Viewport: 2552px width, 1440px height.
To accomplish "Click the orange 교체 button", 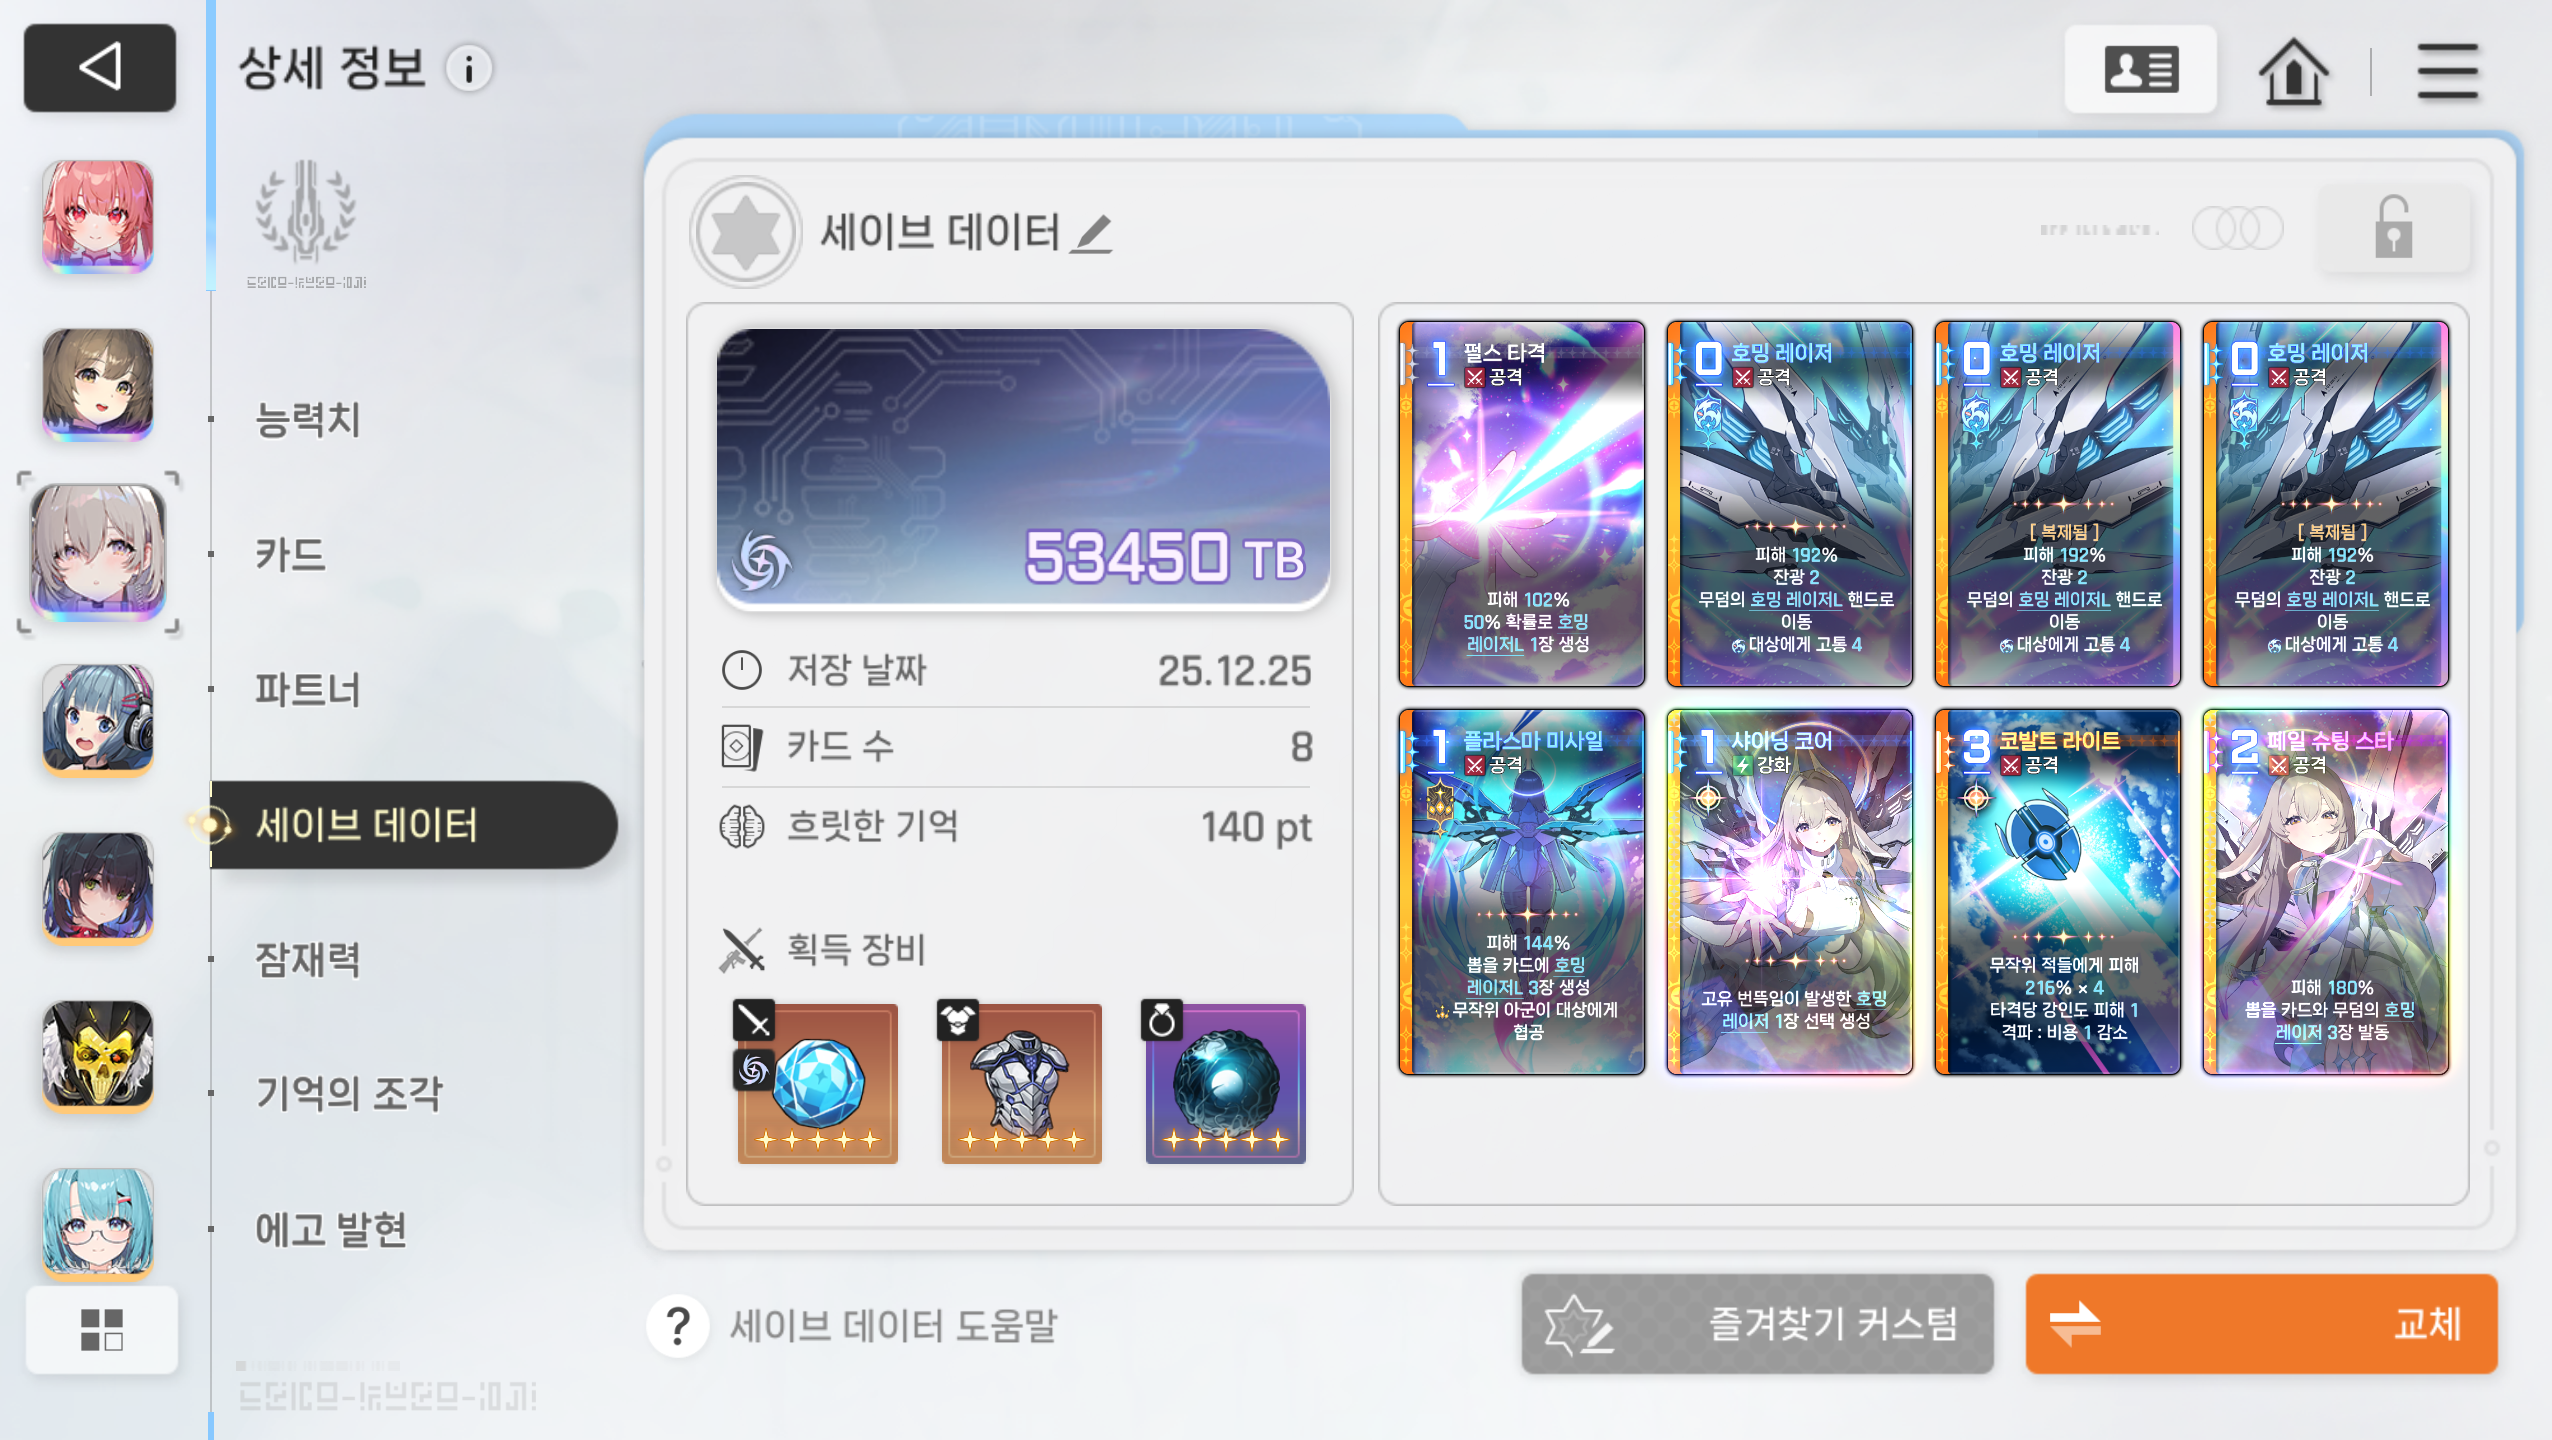I will 2261,1324.
